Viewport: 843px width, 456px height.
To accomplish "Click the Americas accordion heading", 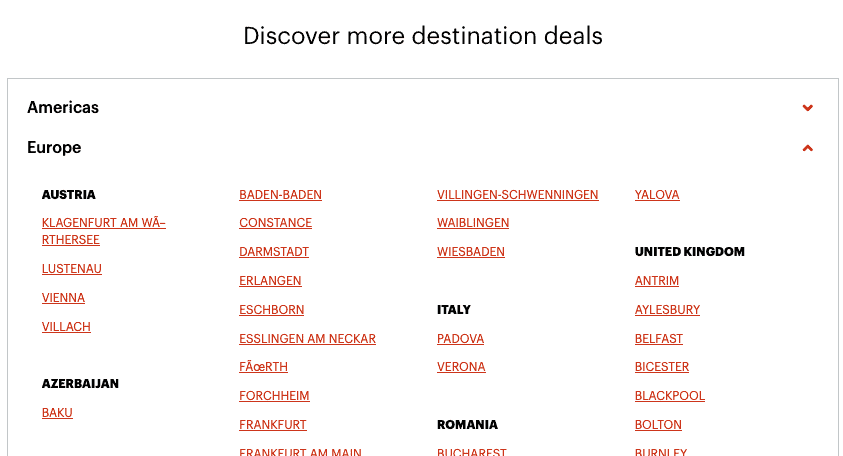I will coord(63,108).
